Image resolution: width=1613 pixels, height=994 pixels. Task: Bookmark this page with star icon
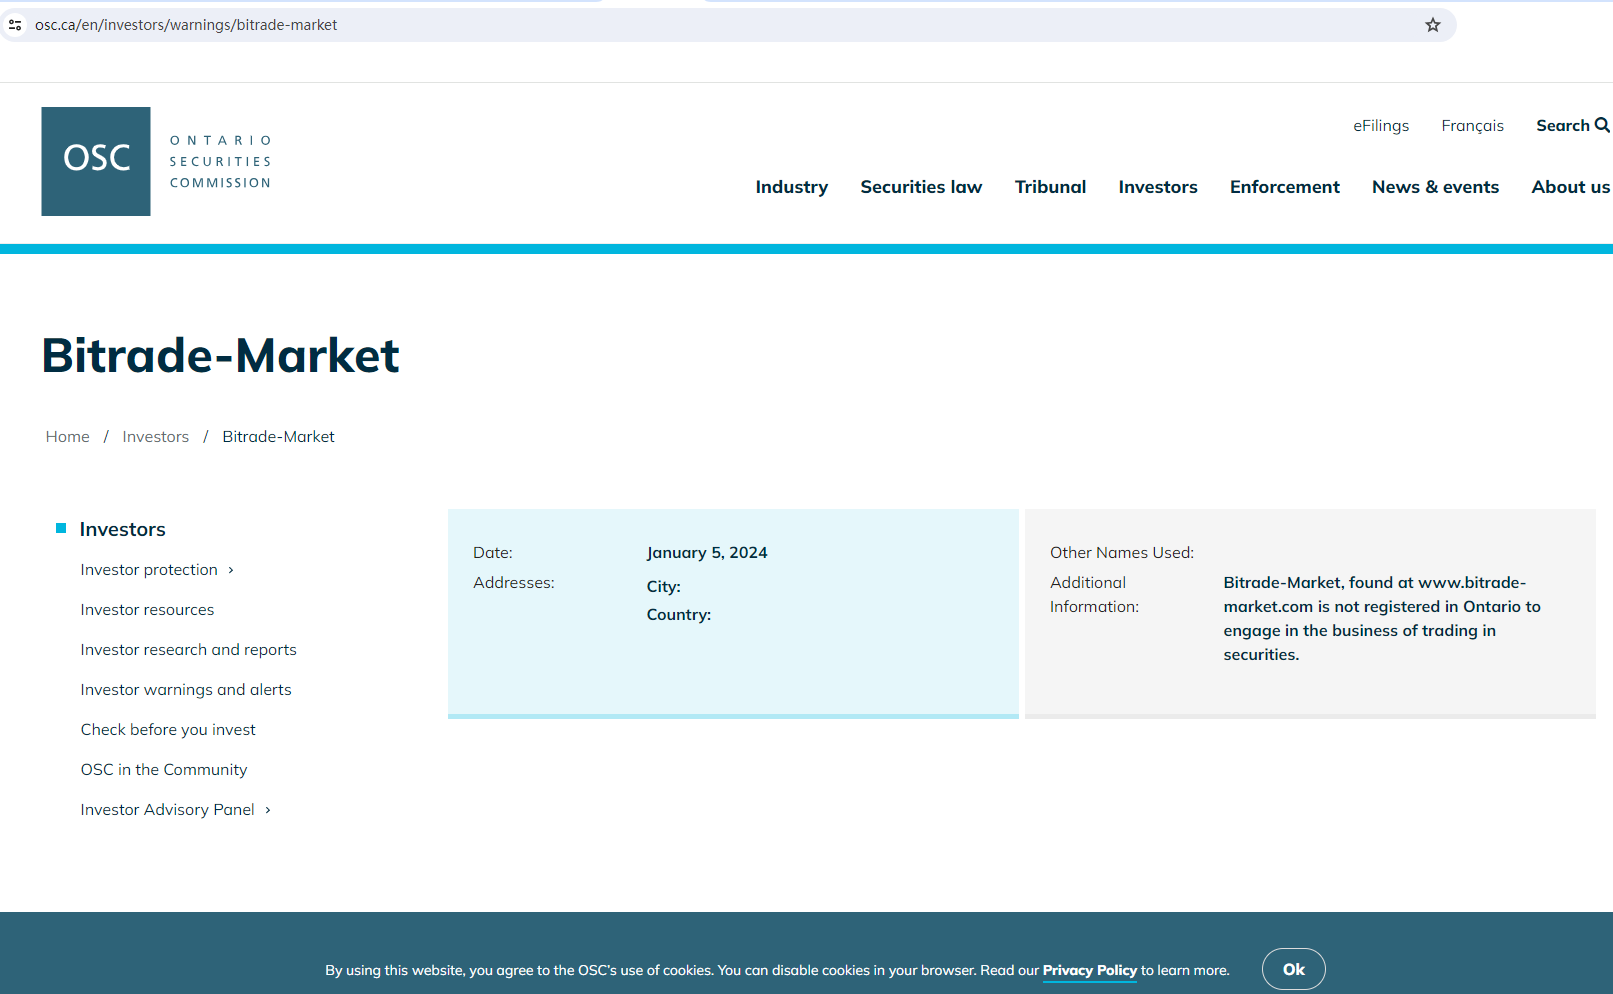click(1432, 25)
